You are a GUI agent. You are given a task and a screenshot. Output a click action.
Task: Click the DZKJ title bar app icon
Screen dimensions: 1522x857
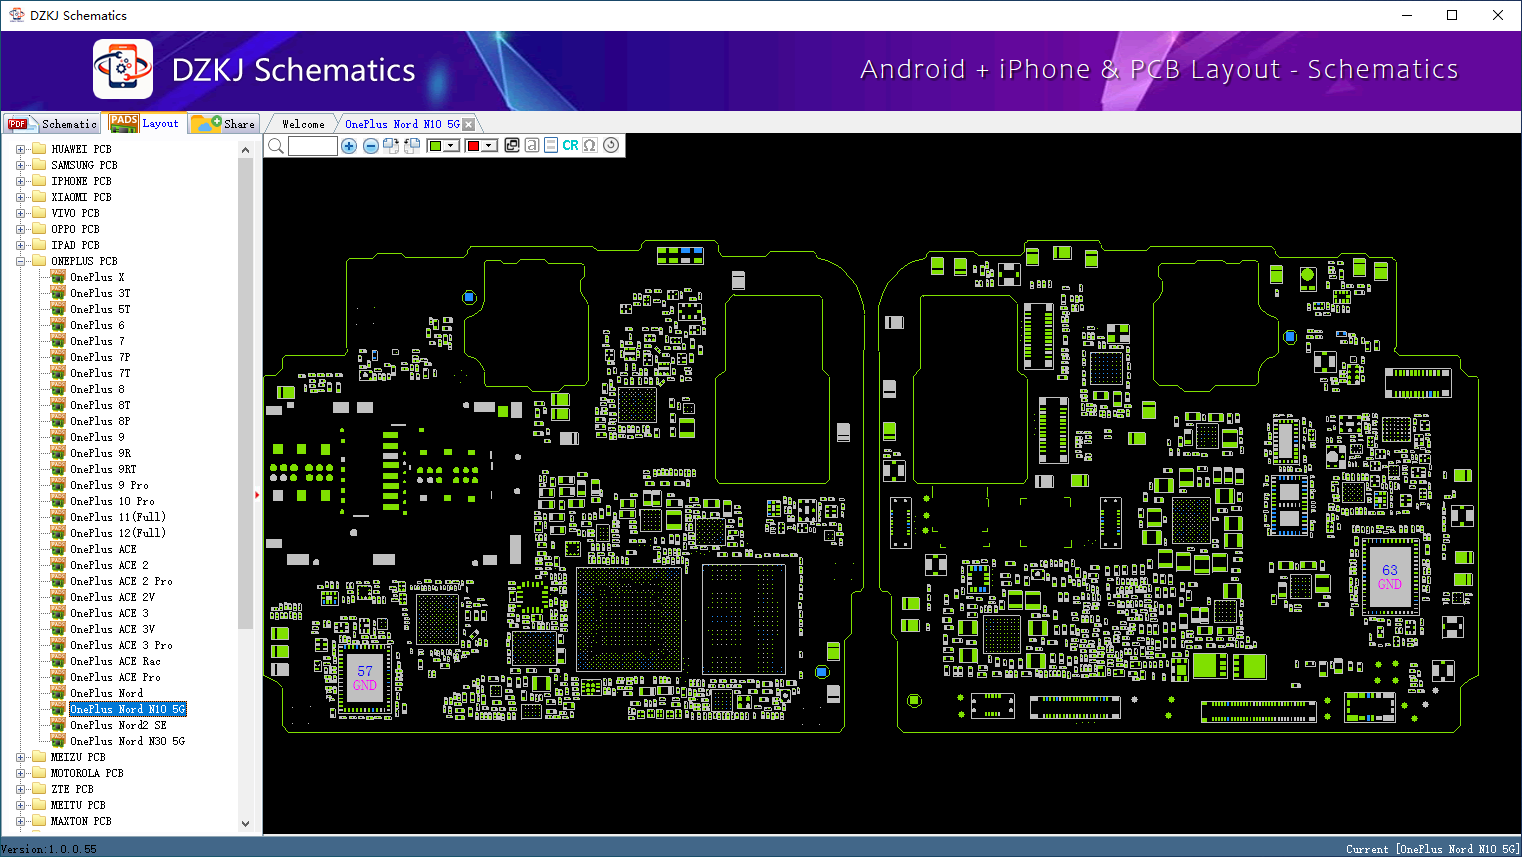pos(16,15)
